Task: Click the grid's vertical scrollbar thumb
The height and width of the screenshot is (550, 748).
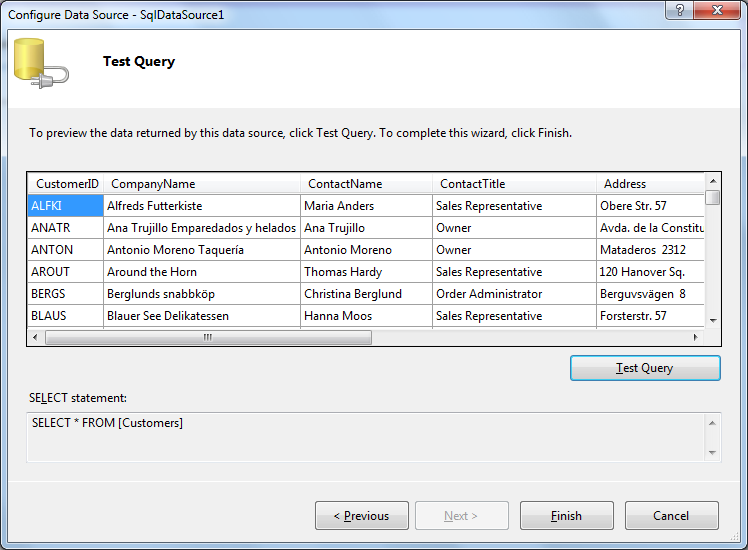Action: [x=712, y=197]
